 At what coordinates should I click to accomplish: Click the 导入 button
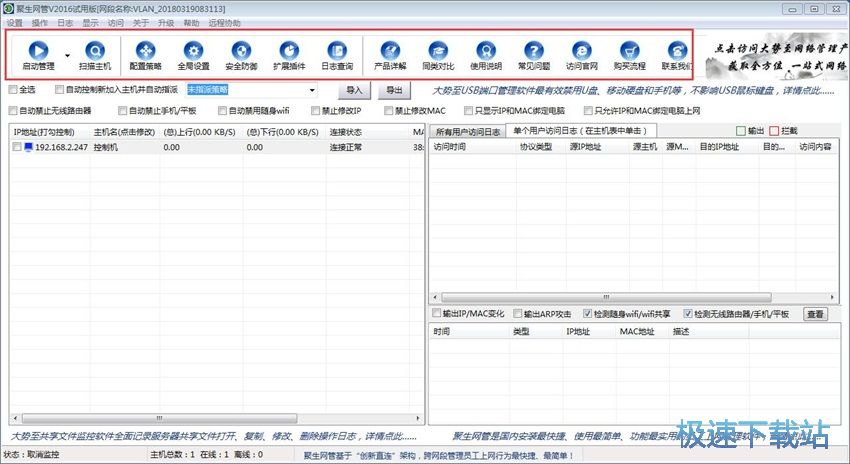354,90
